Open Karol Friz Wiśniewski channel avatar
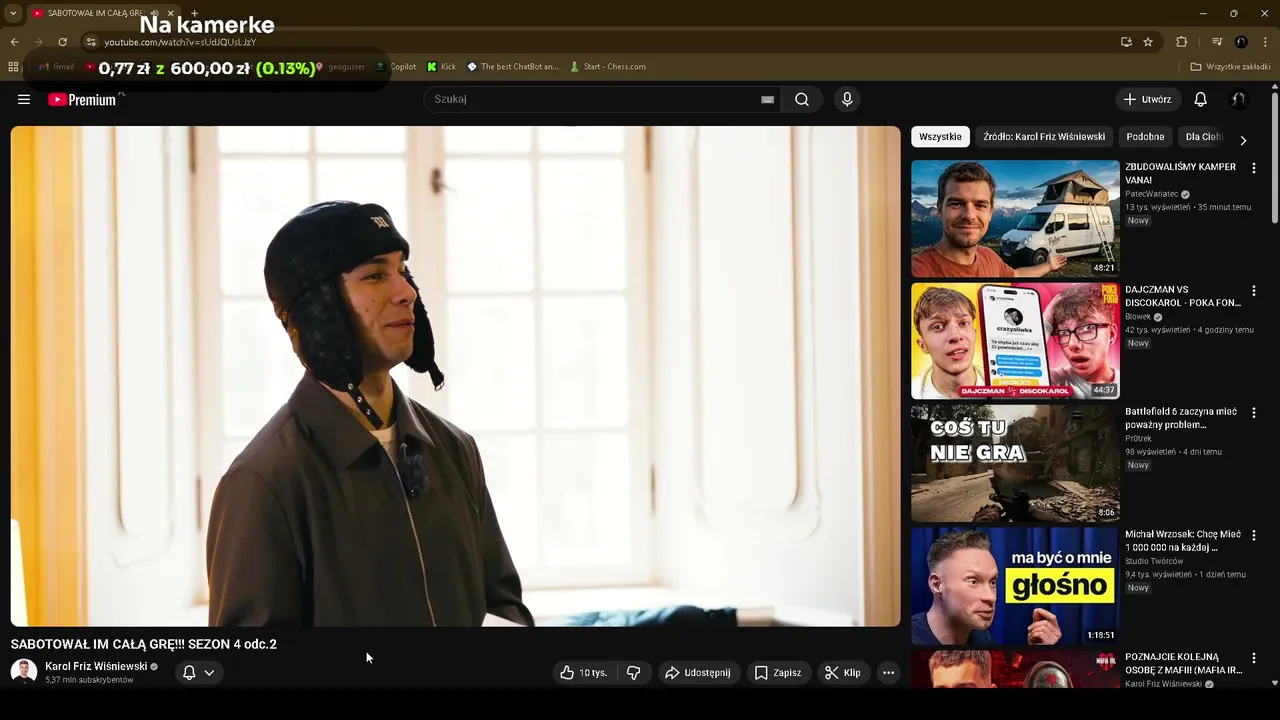Viewport: 1280px width, 720px height. [24, 672]
